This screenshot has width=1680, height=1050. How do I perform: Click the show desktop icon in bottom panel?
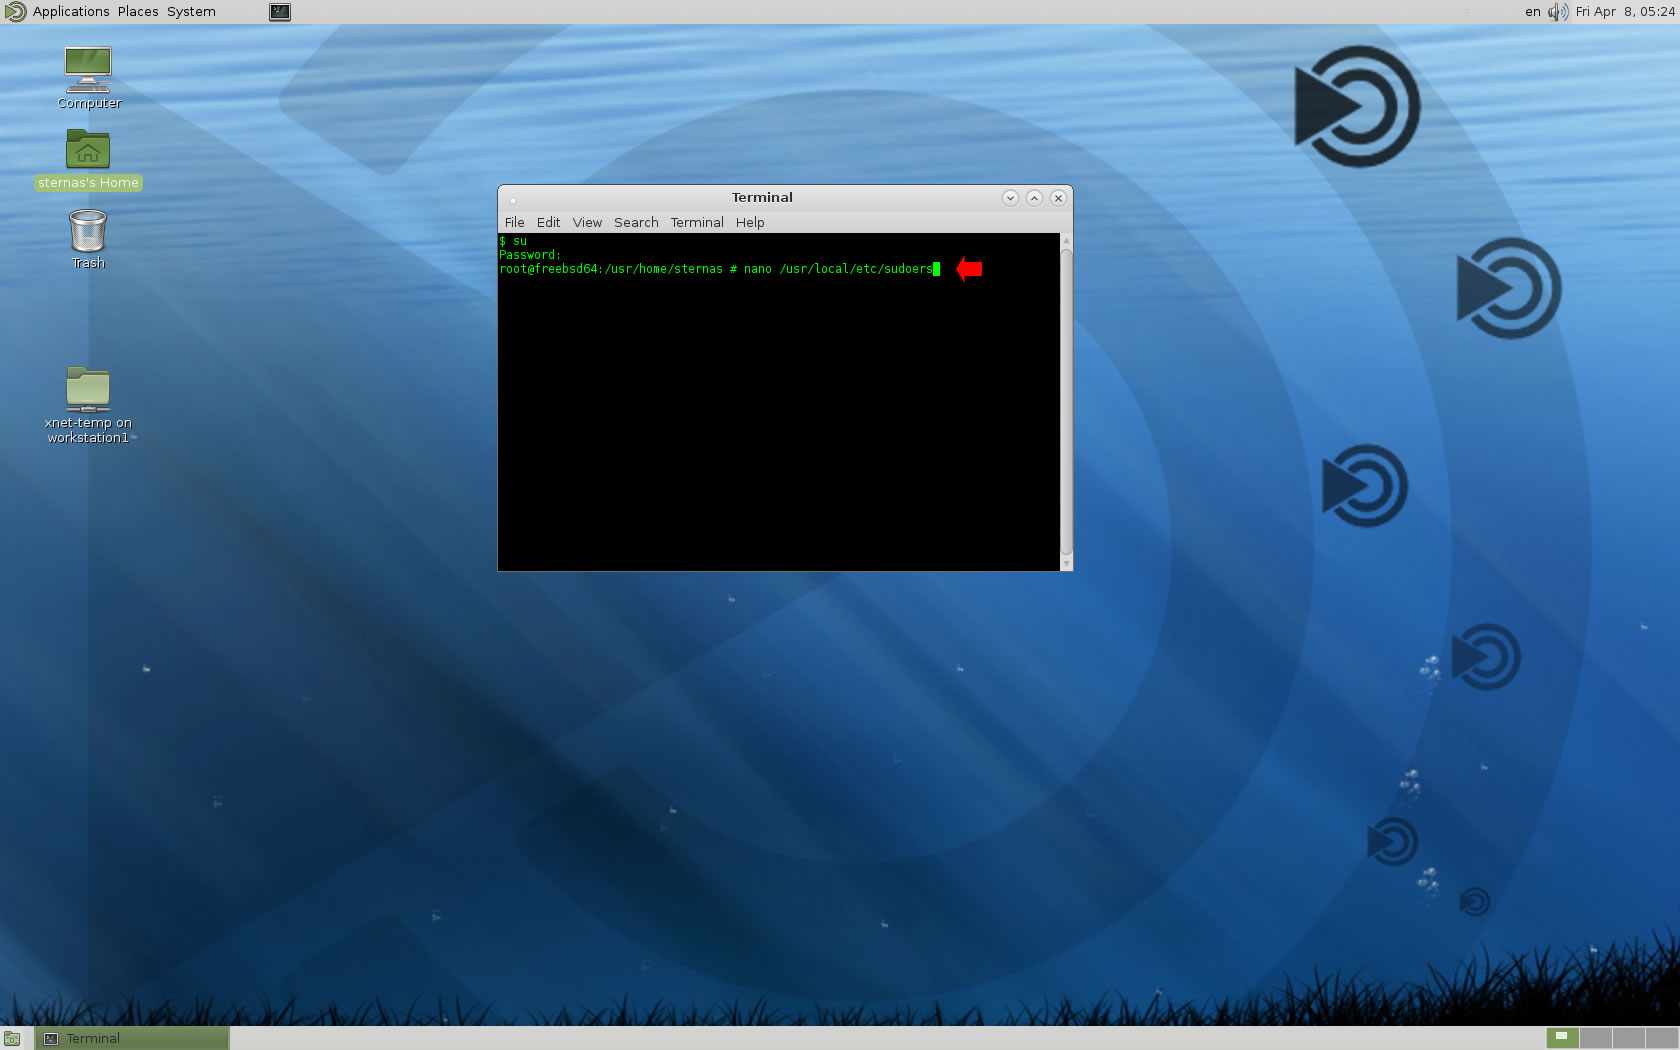click(x=12, y=1038)
